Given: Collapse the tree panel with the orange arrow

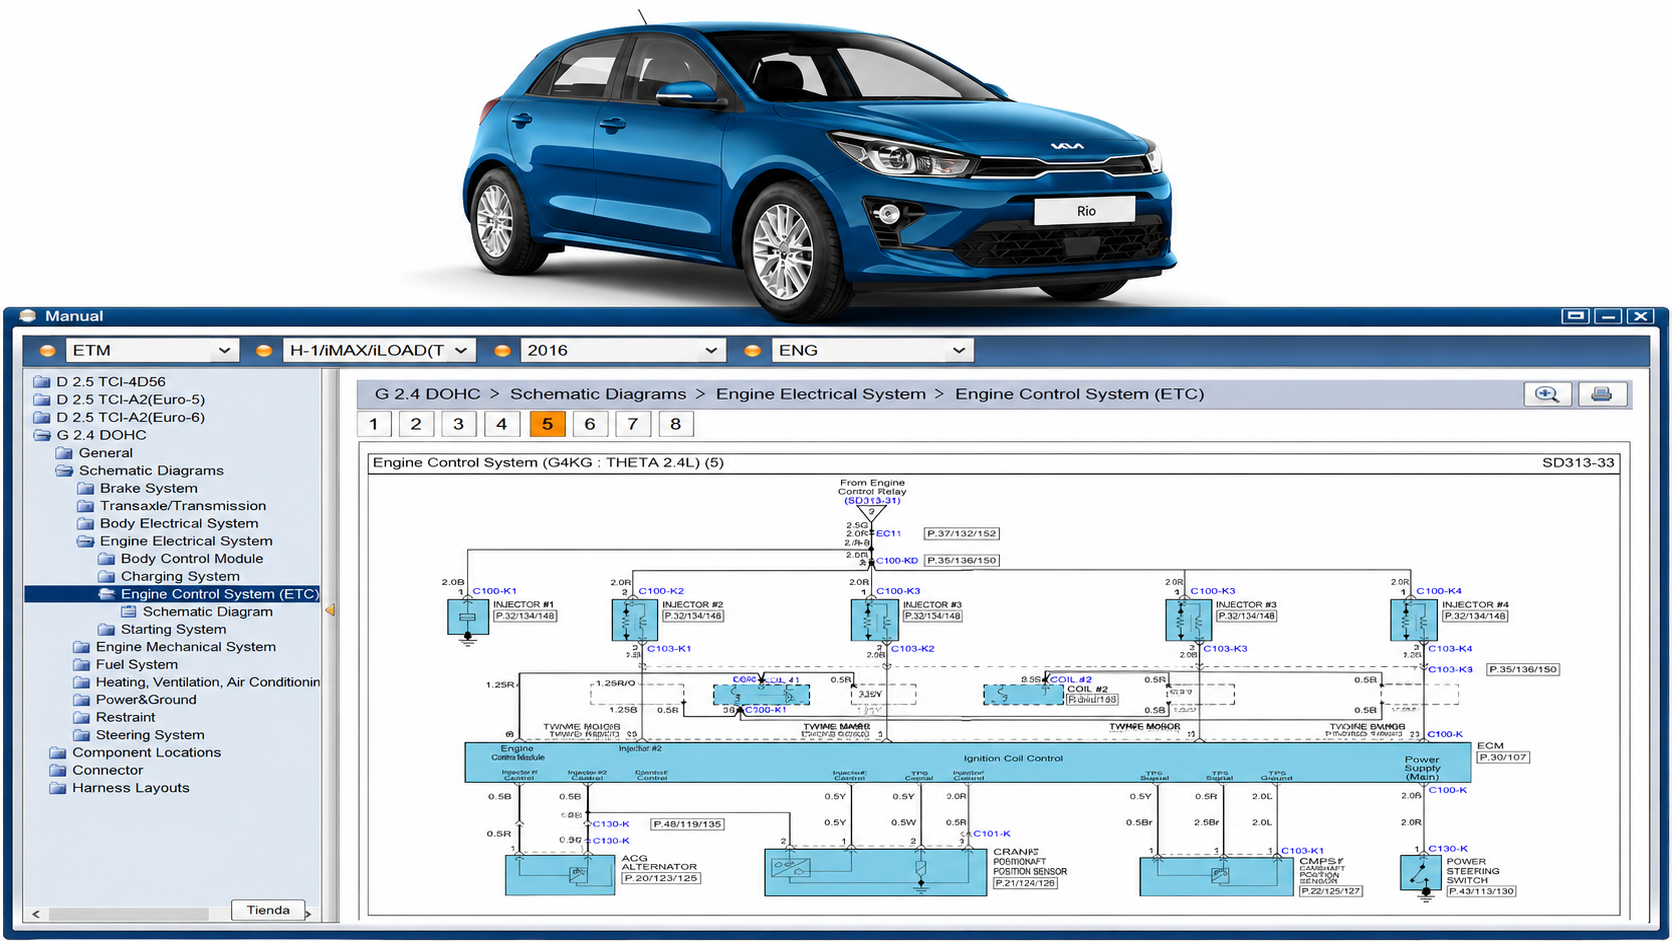Looking at the screenshot, I should click(330, 610).
